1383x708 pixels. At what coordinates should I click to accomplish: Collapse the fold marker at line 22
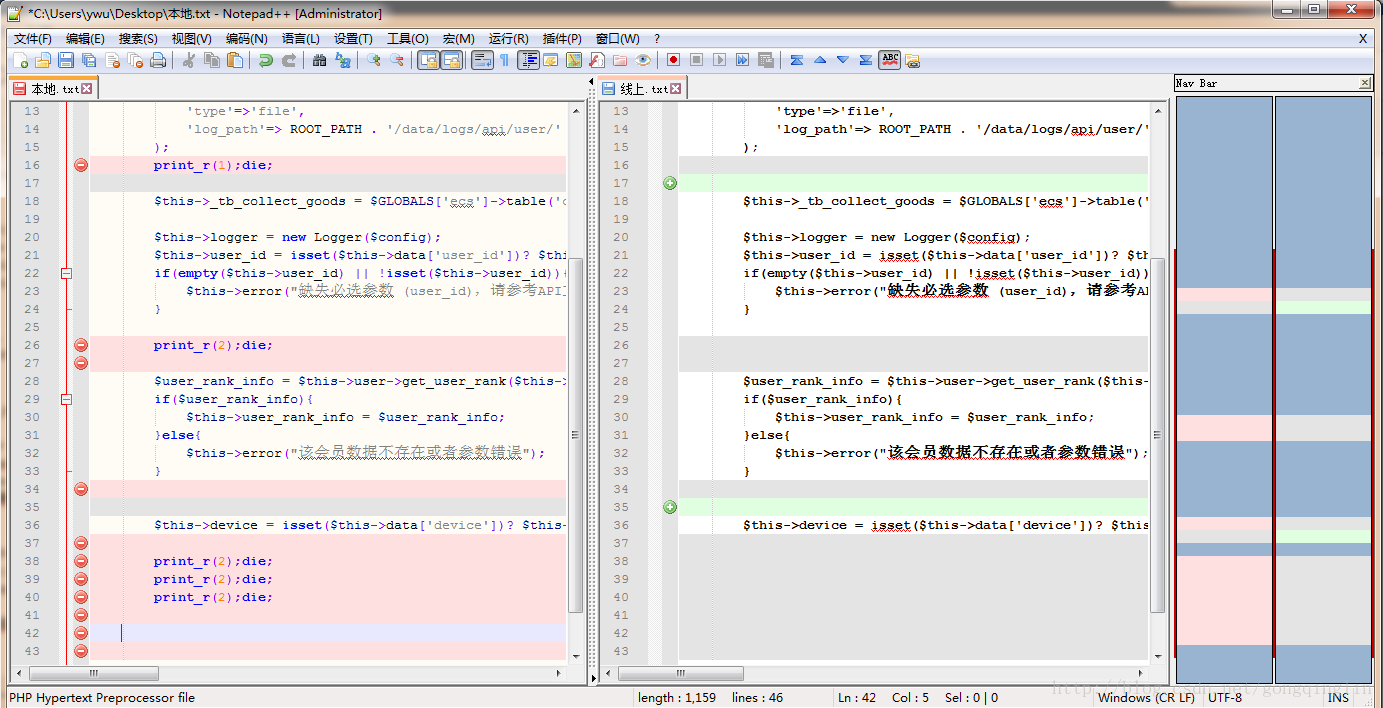[x=67, y=273]
